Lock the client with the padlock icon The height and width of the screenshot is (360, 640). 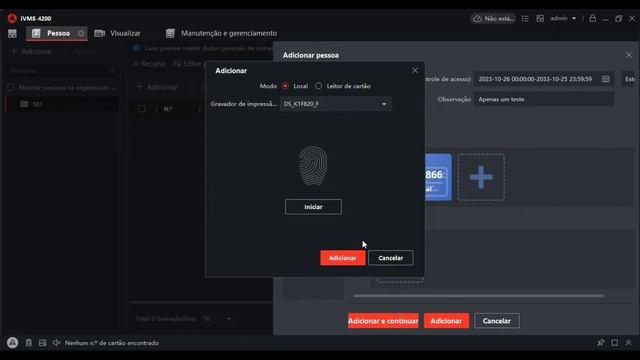click(593, 18)
